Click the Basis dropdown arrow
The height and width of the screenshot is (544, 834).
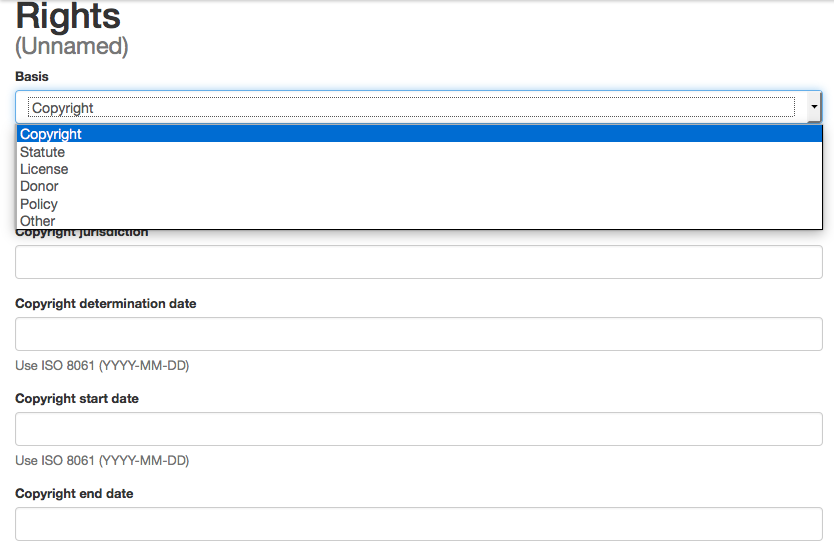[x=814, y=107]
